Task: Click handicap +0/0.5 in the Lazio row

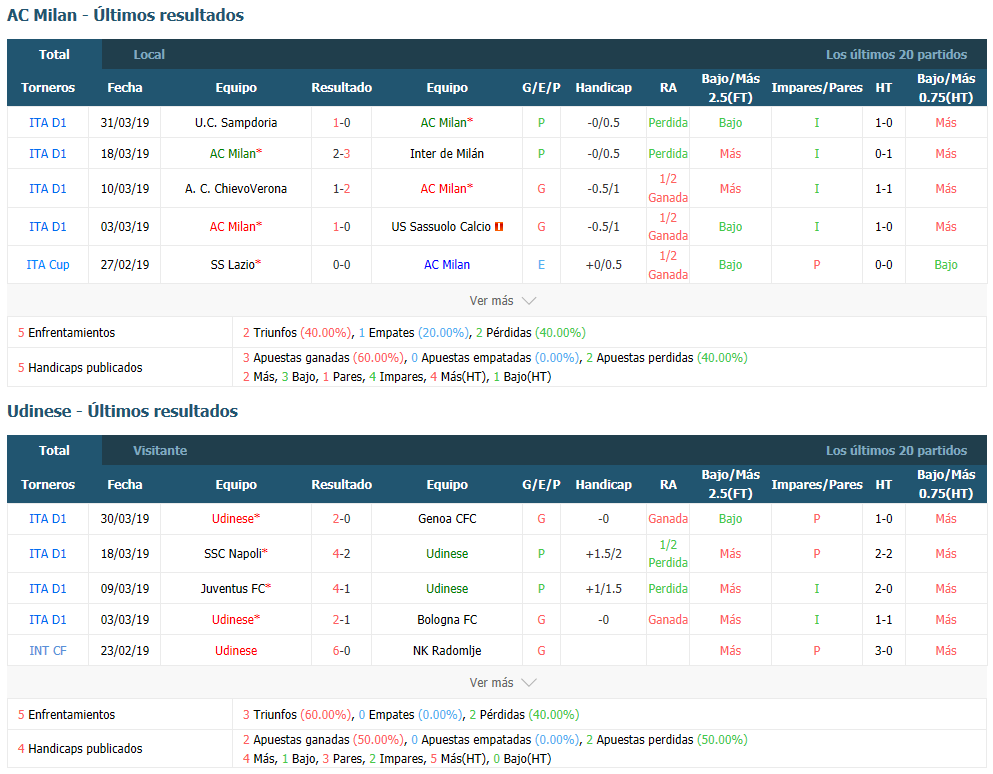Action: (x=603, y=265)
